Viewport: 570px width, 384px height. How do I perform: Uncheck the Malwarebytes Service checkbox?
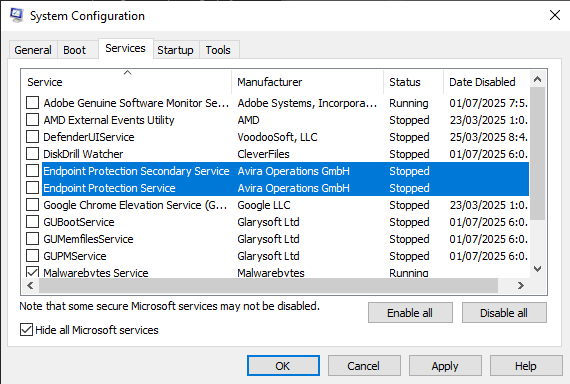click(x=32, y=272)
